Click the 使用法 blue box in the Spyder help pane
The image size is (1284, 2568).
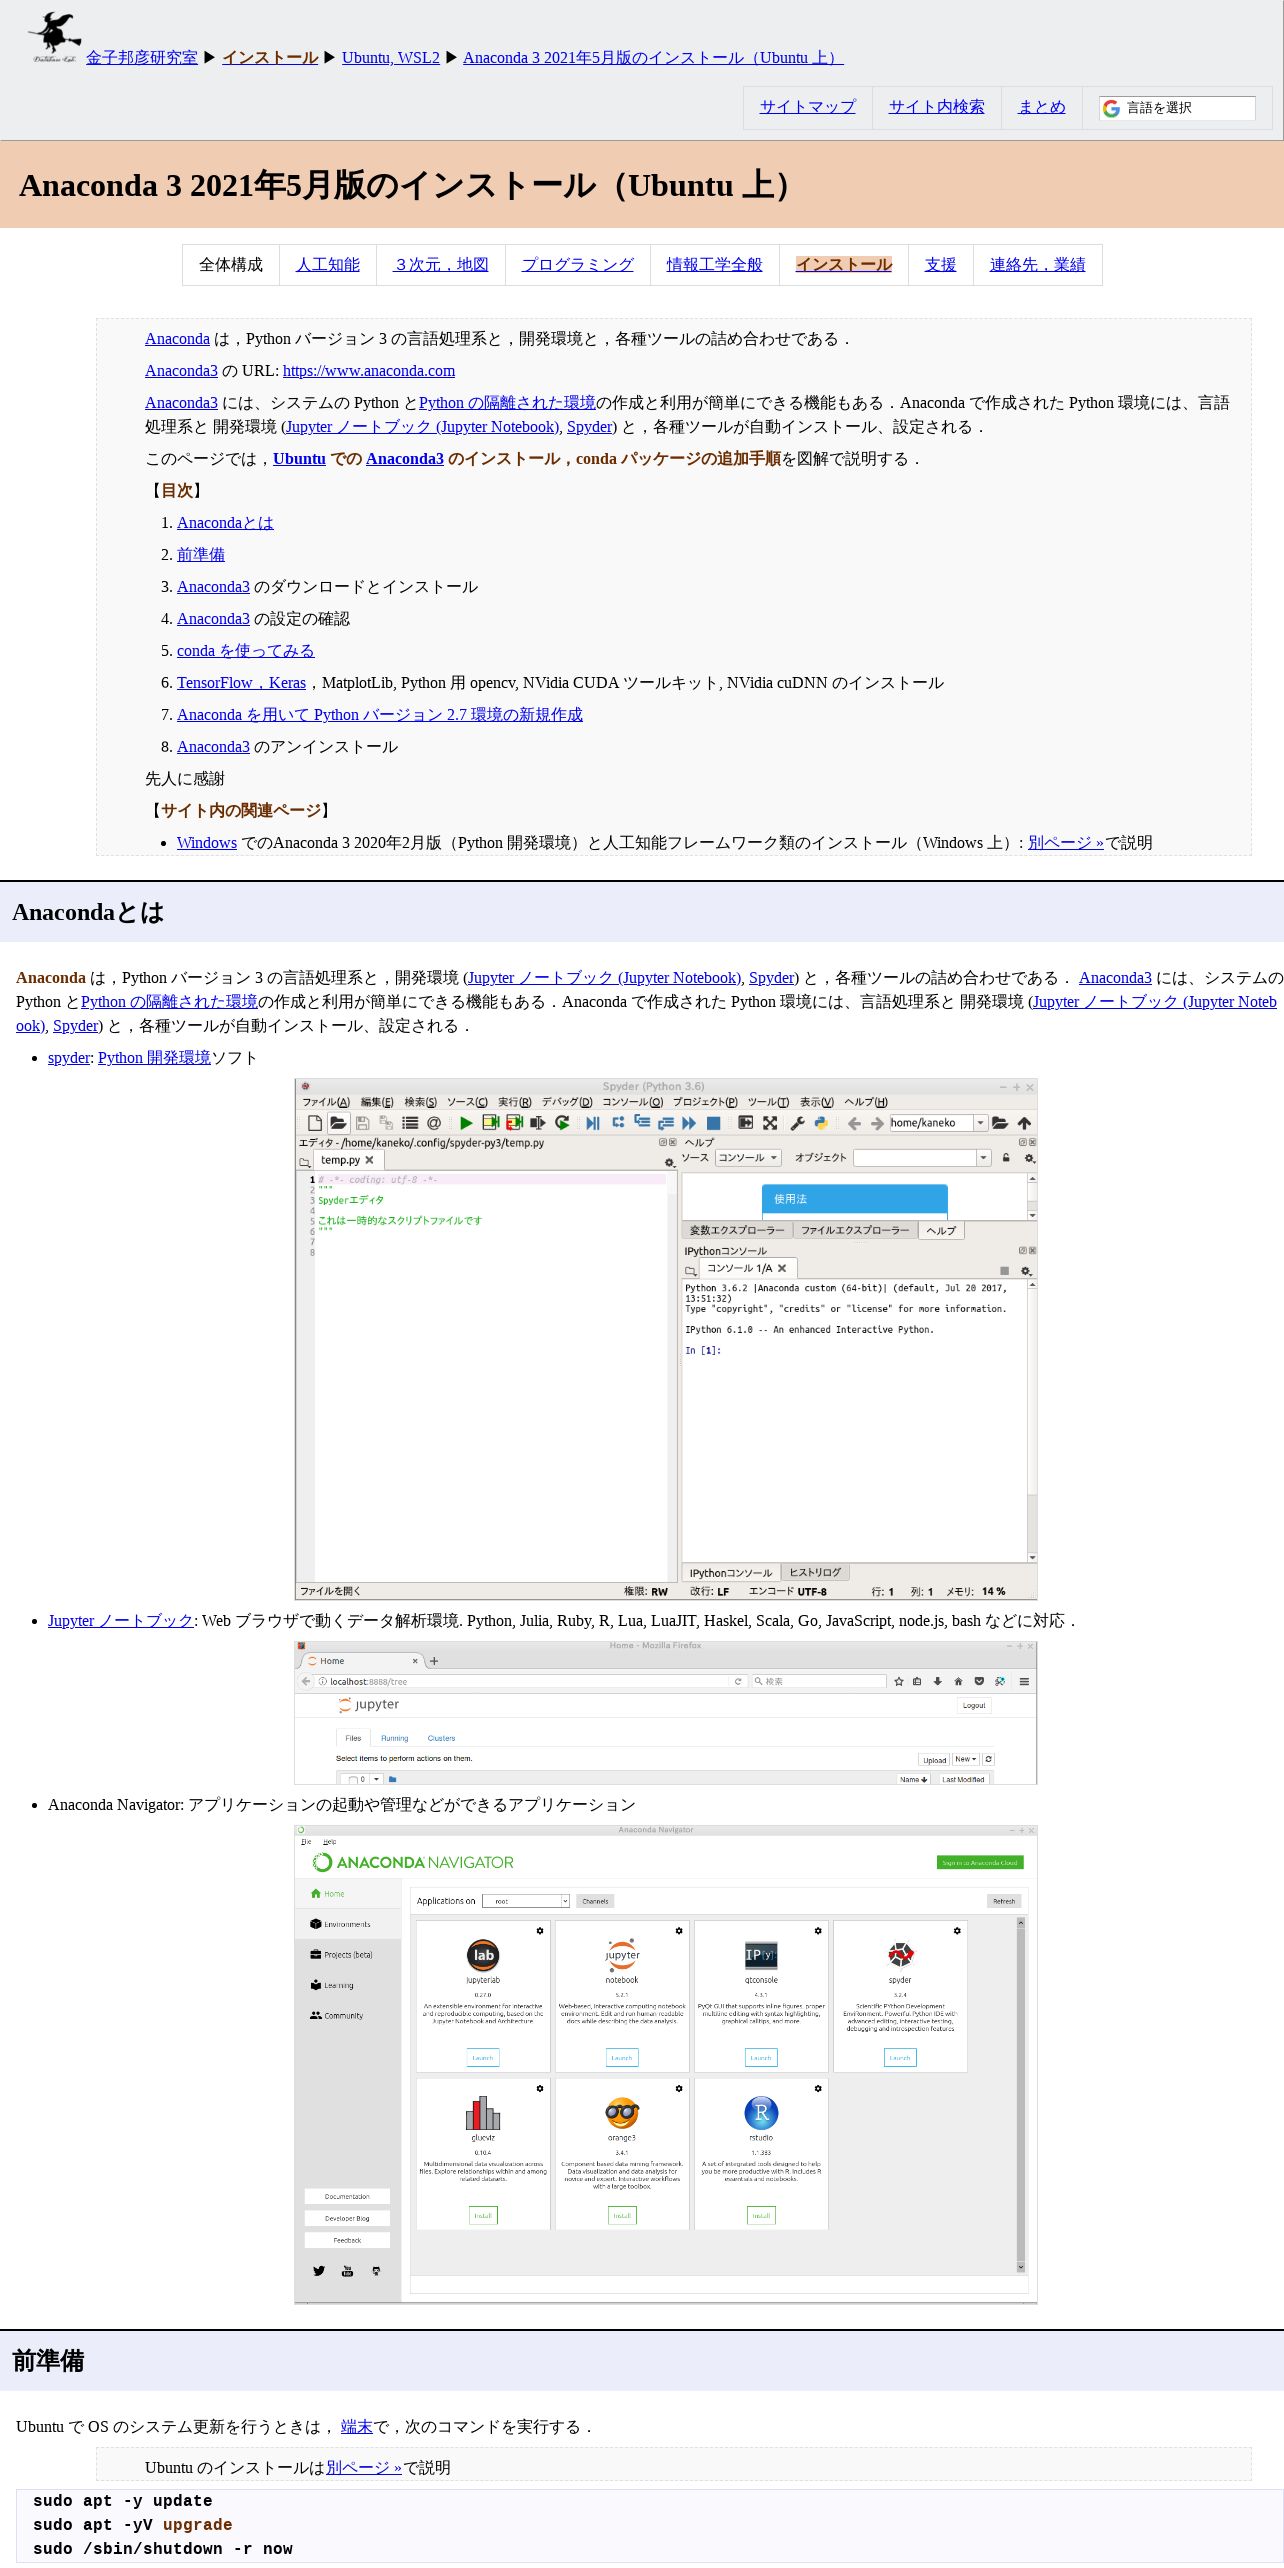point(855,1199)
